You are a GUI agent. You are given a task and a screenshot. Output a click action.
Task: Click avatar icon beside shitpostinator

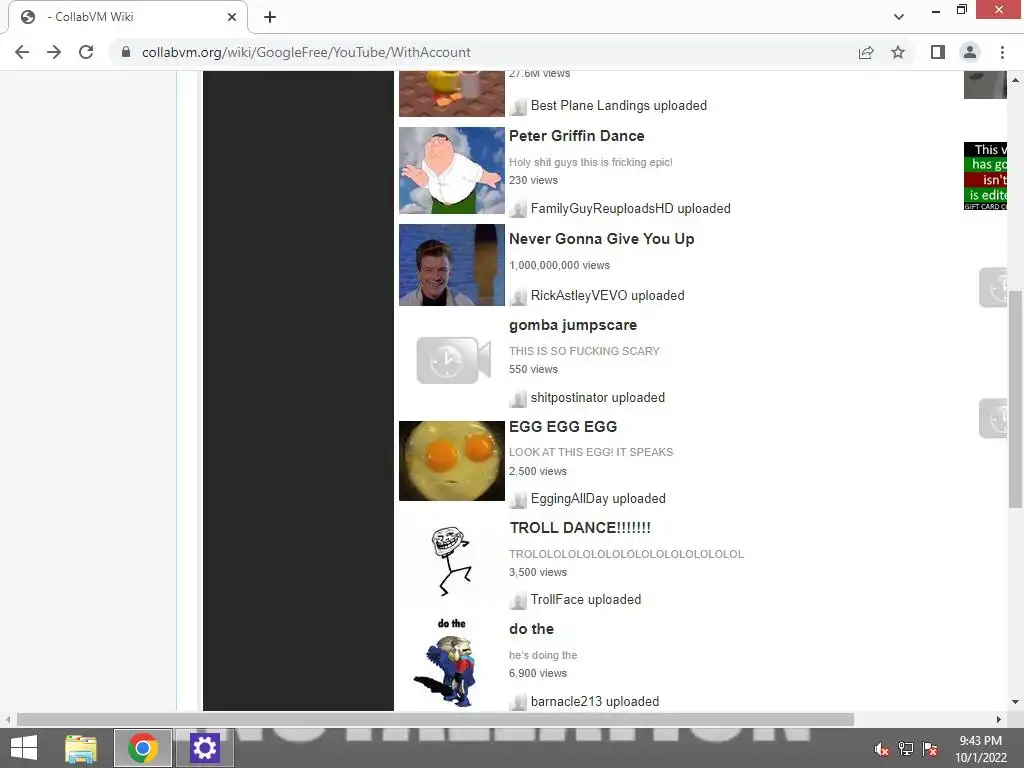(x=519, y=399)
